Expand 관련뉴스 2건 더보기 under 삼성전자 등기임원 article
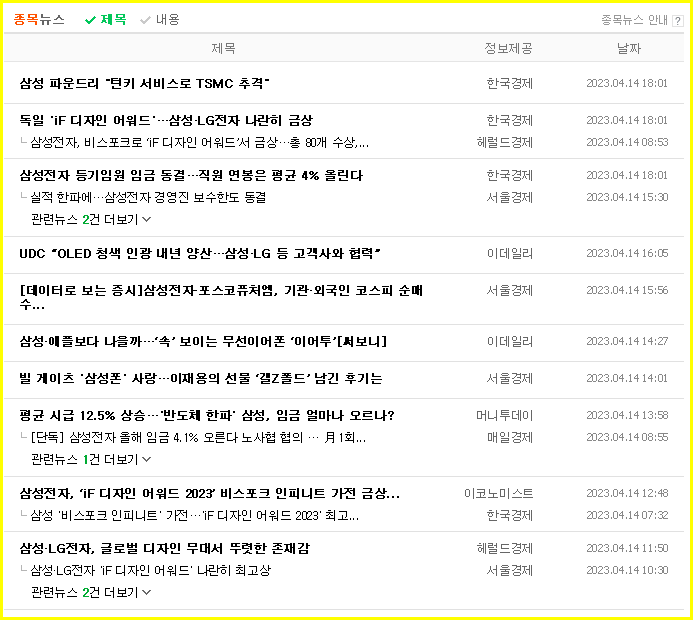This screenshot has height=620, width=693. [91, 219]
